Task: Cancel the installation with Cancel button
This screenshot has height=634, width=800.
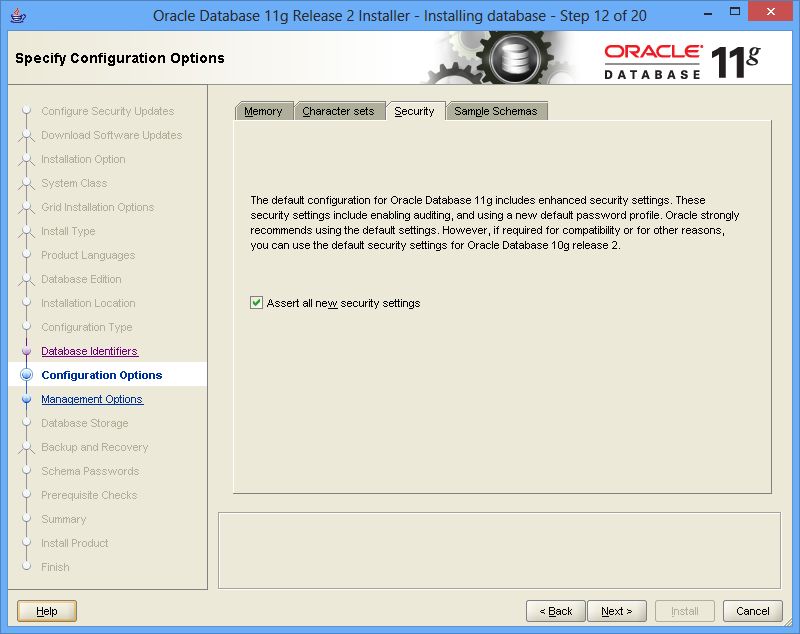Action: click(x=753, y=611)
